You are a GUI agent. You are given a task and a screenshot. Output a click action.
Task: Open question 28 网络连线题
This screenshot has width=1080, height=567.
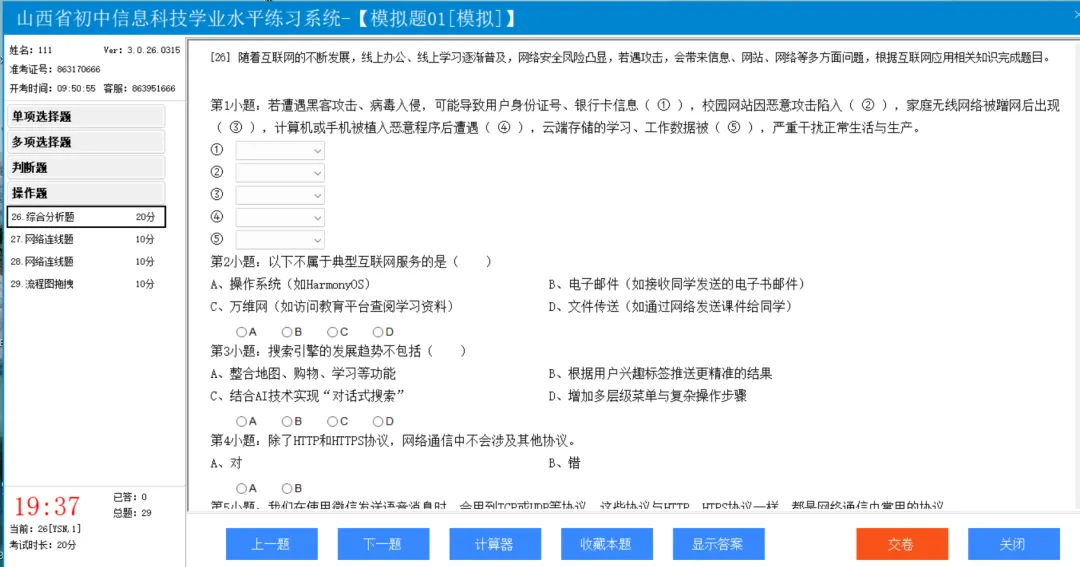[x=86, y=261]
